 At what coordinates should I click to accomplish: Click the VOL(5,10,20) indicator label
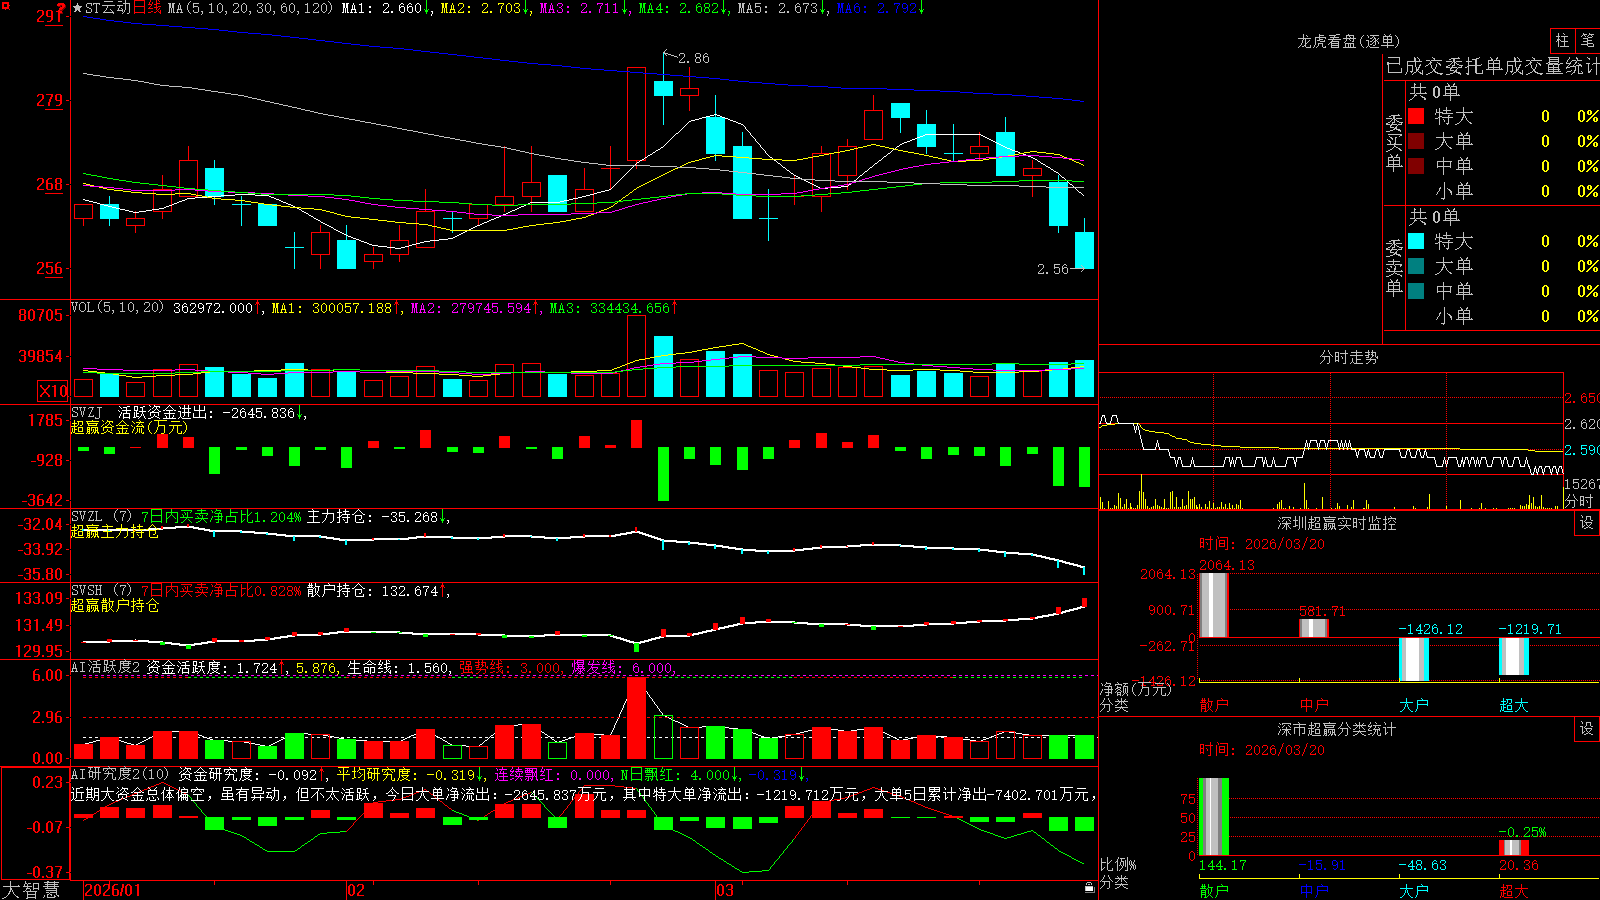[117, 308]
